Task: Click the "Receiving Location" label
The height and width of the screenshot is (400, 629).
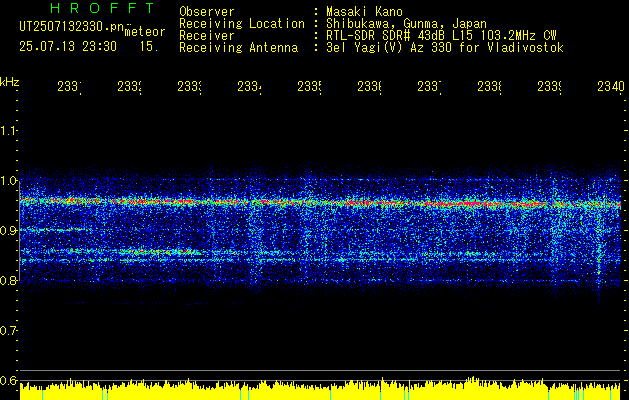Action: pyautogui.click(x=242, y=24)
